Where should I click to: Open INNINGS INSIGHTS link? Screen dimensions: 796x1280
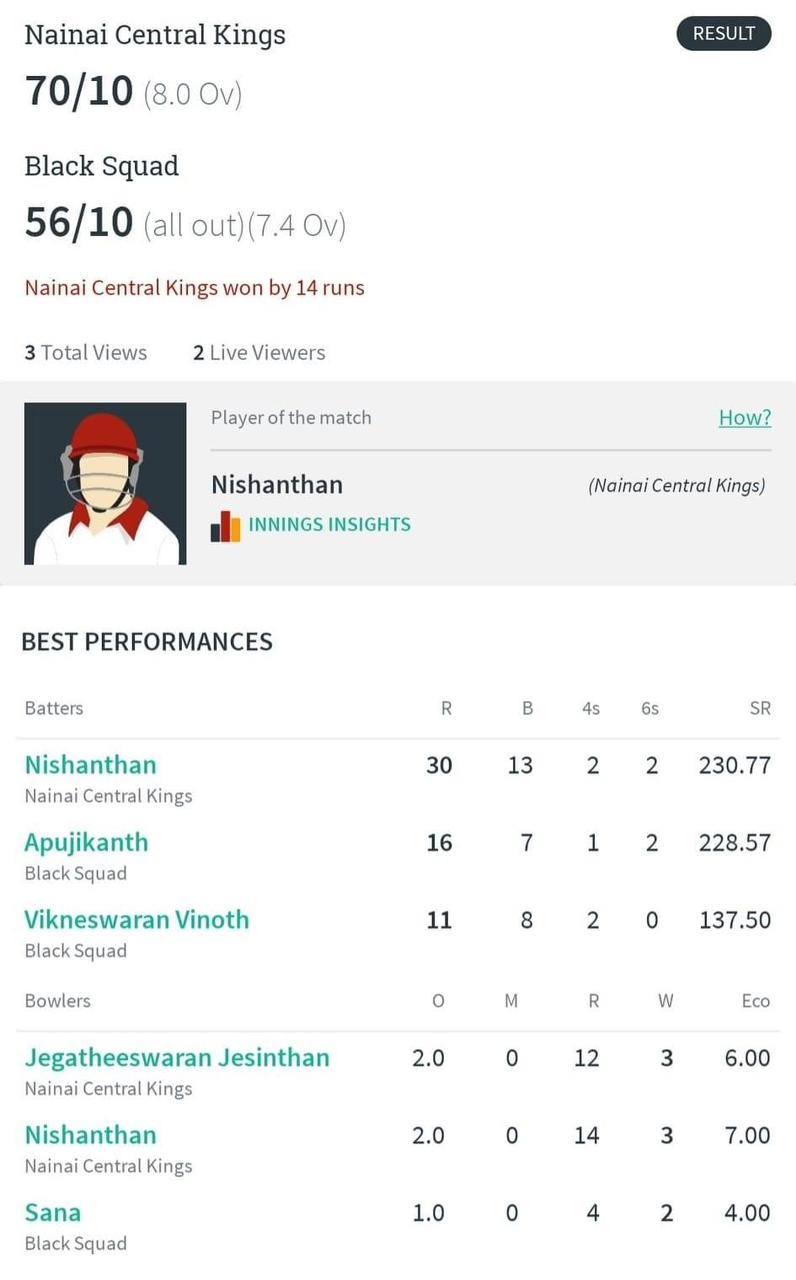tap(329, 524)
